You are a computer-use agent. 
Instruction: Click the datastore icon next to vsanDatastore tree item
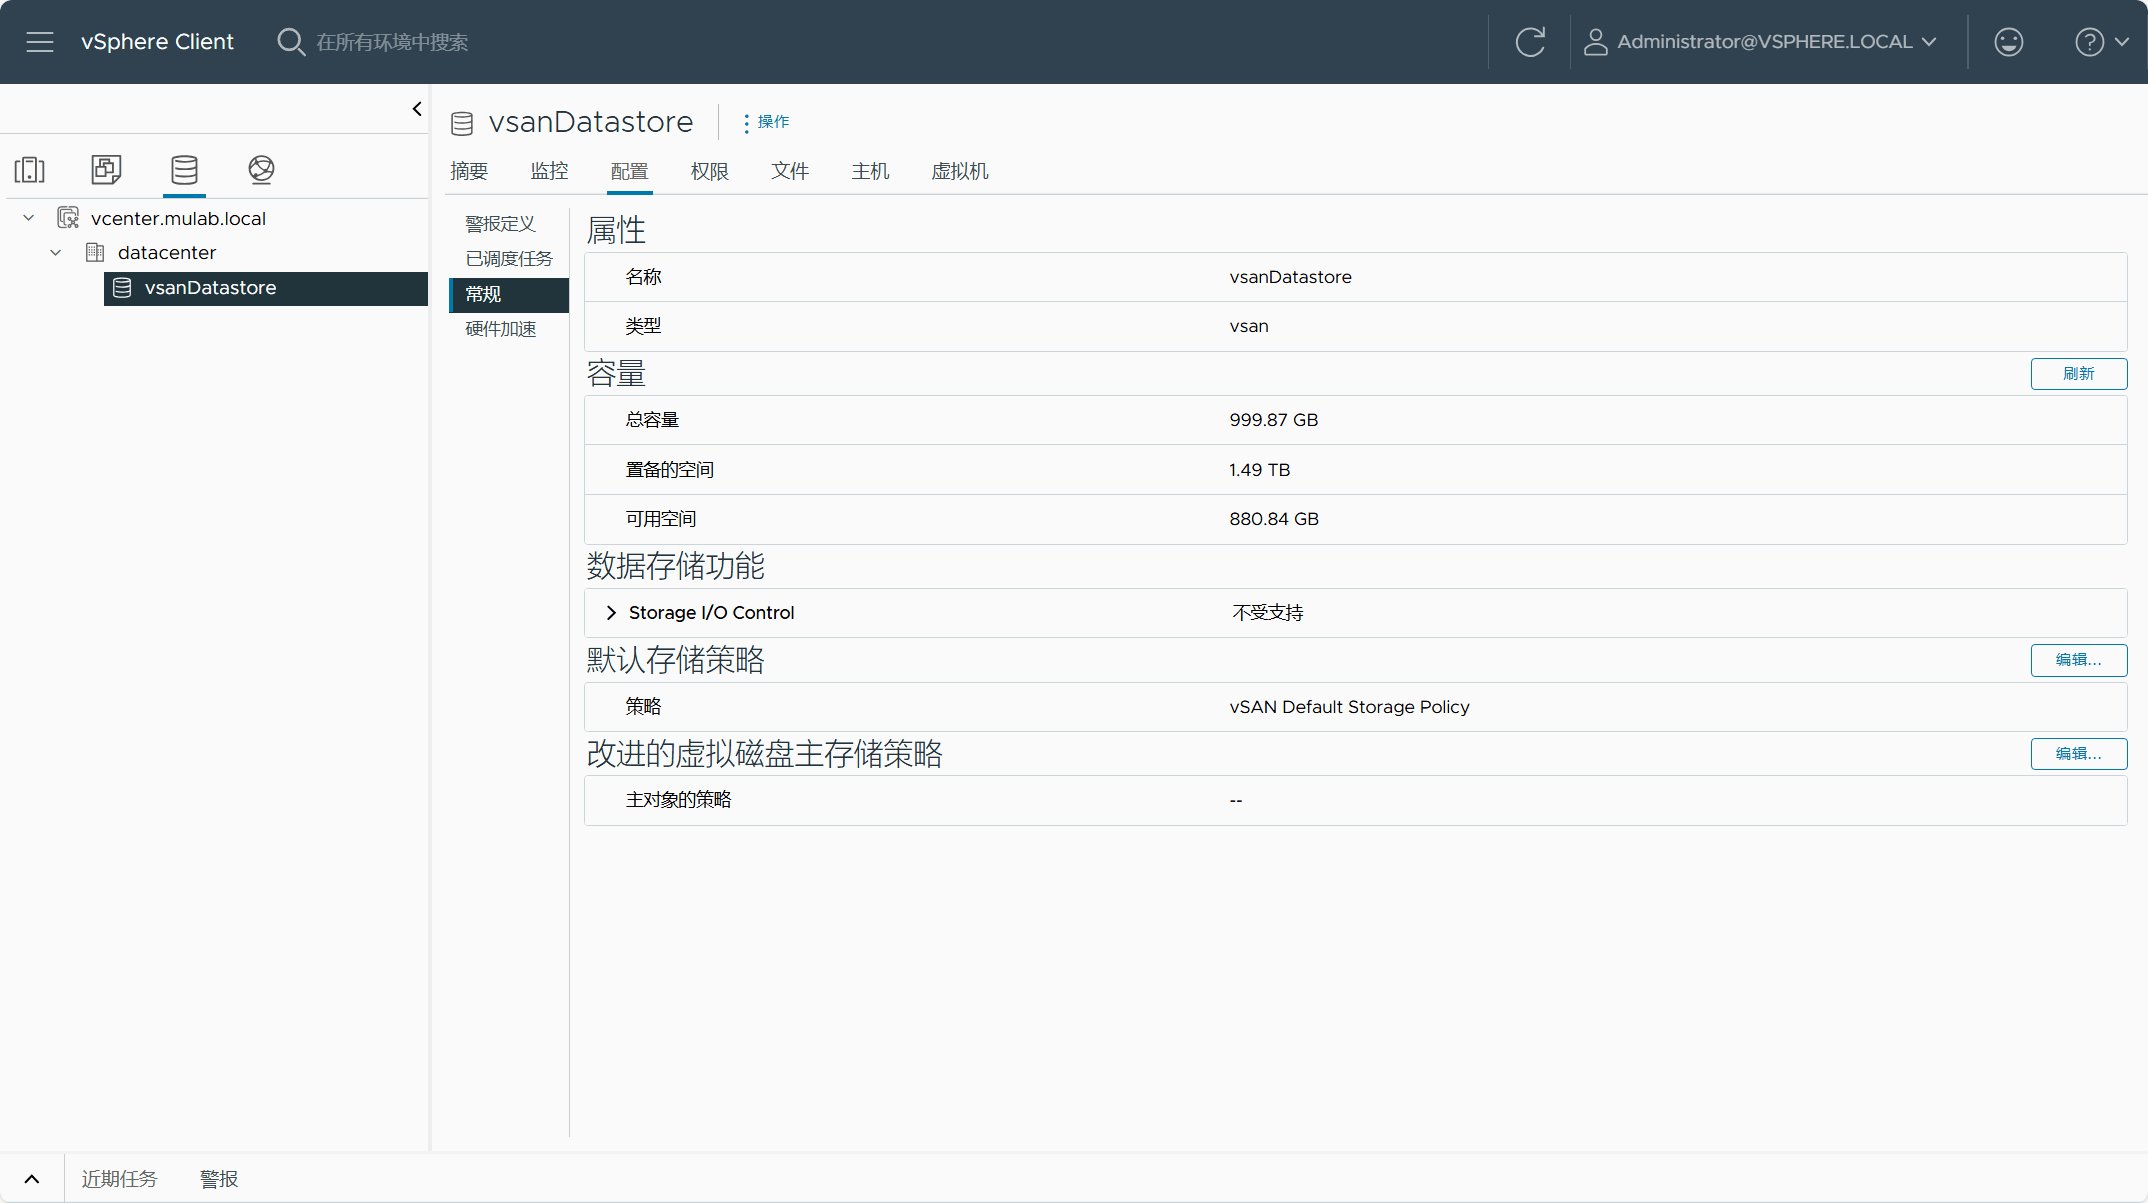pos(122,288)
